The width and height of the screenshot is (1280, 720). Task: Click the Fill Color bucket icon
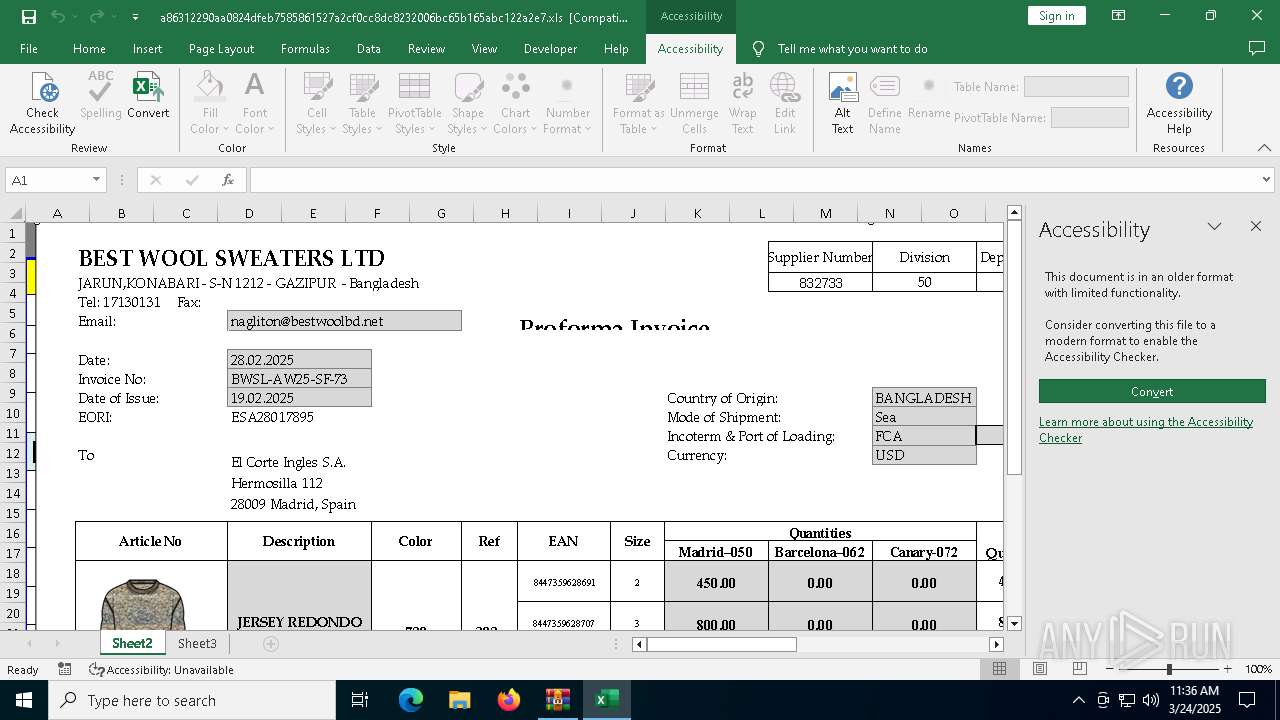tap(210, 87)
